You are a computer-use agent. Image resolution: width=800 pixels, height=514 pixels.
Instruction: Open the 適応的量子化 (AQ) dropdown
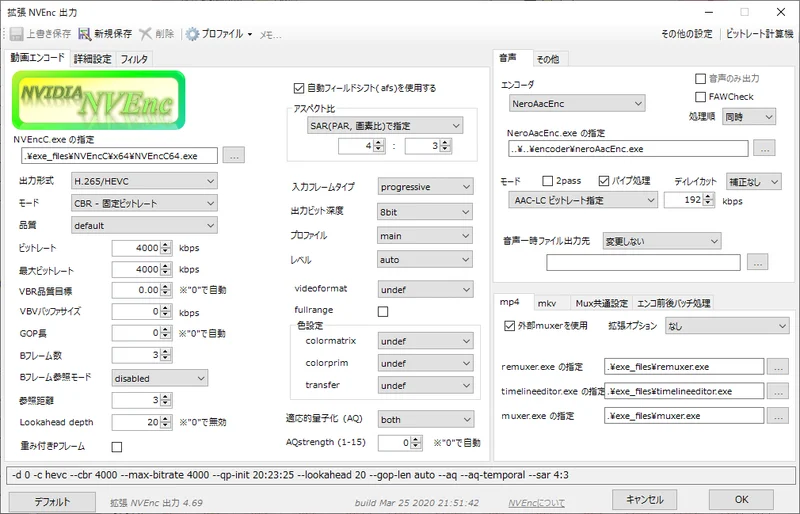[425, 420]
